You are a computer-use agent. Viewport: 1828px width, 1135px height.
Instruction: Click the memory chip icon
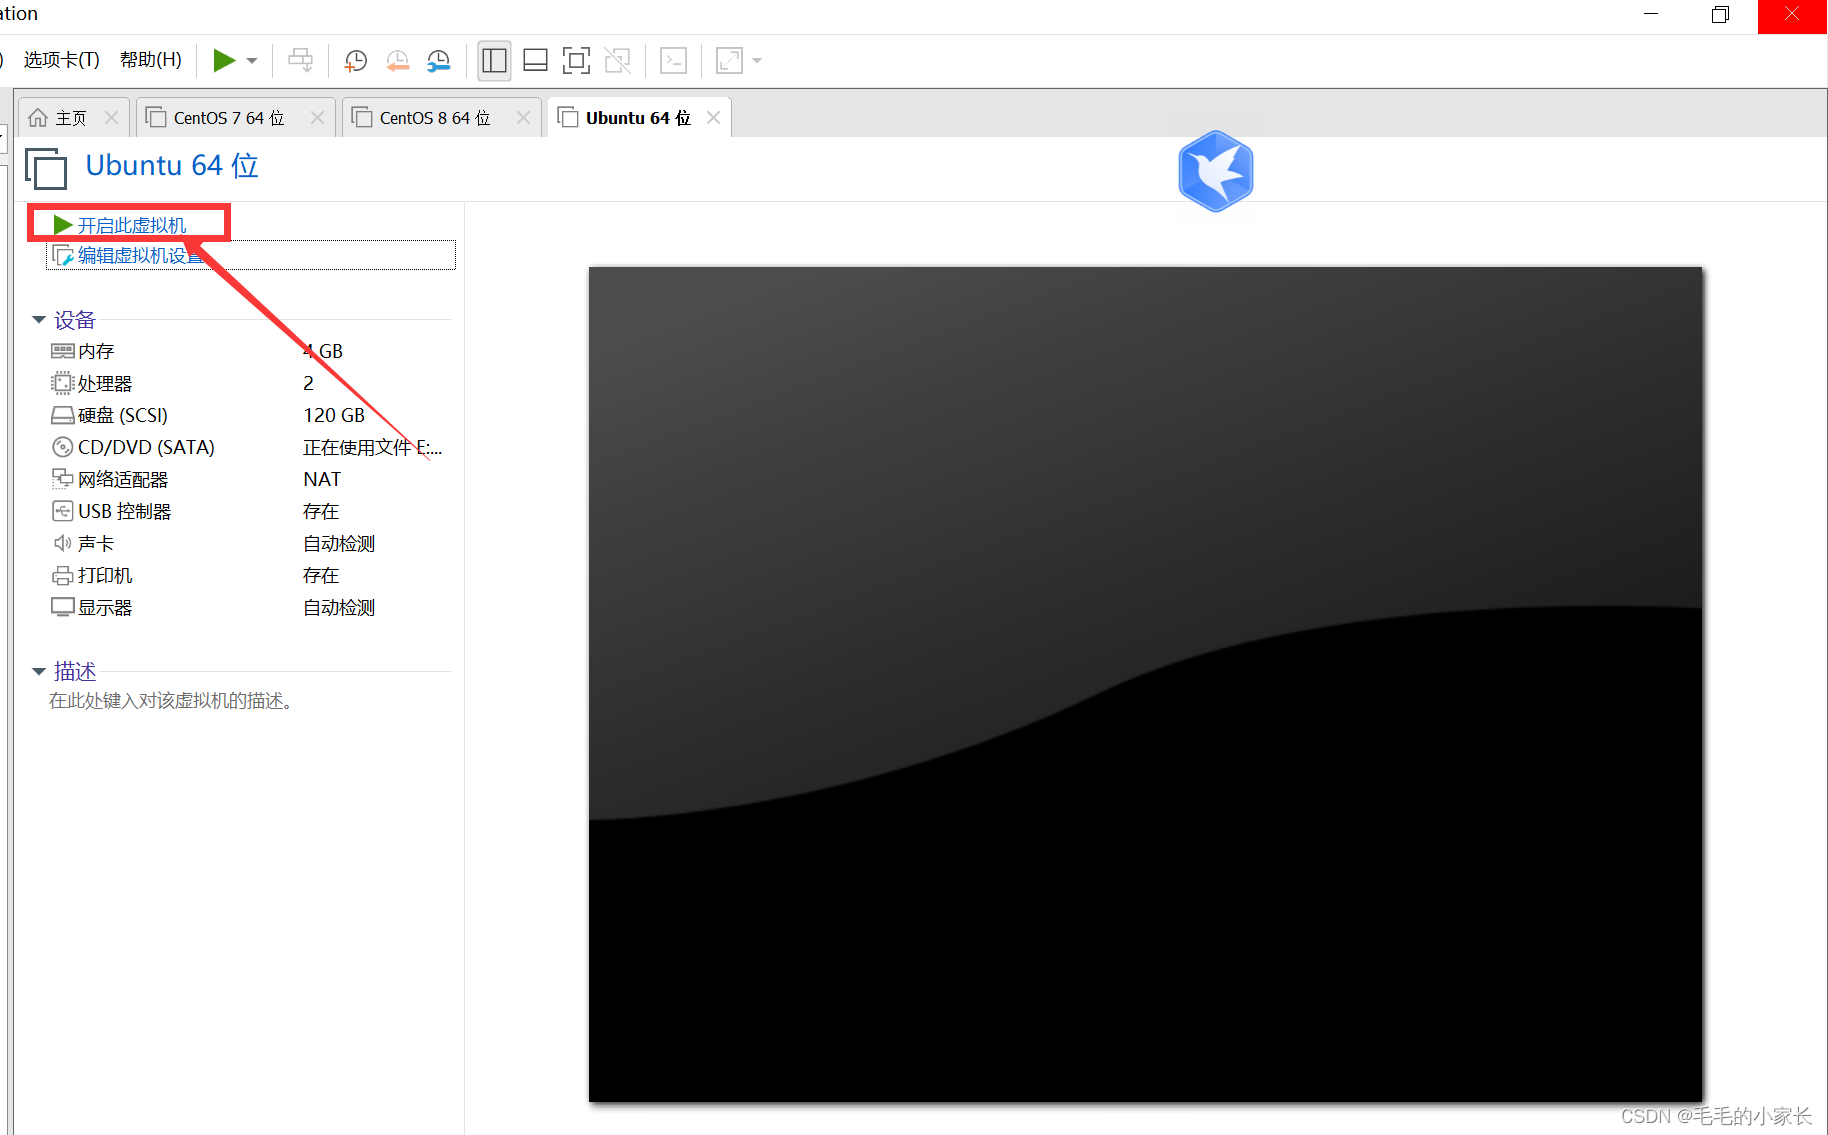(62, 351)
